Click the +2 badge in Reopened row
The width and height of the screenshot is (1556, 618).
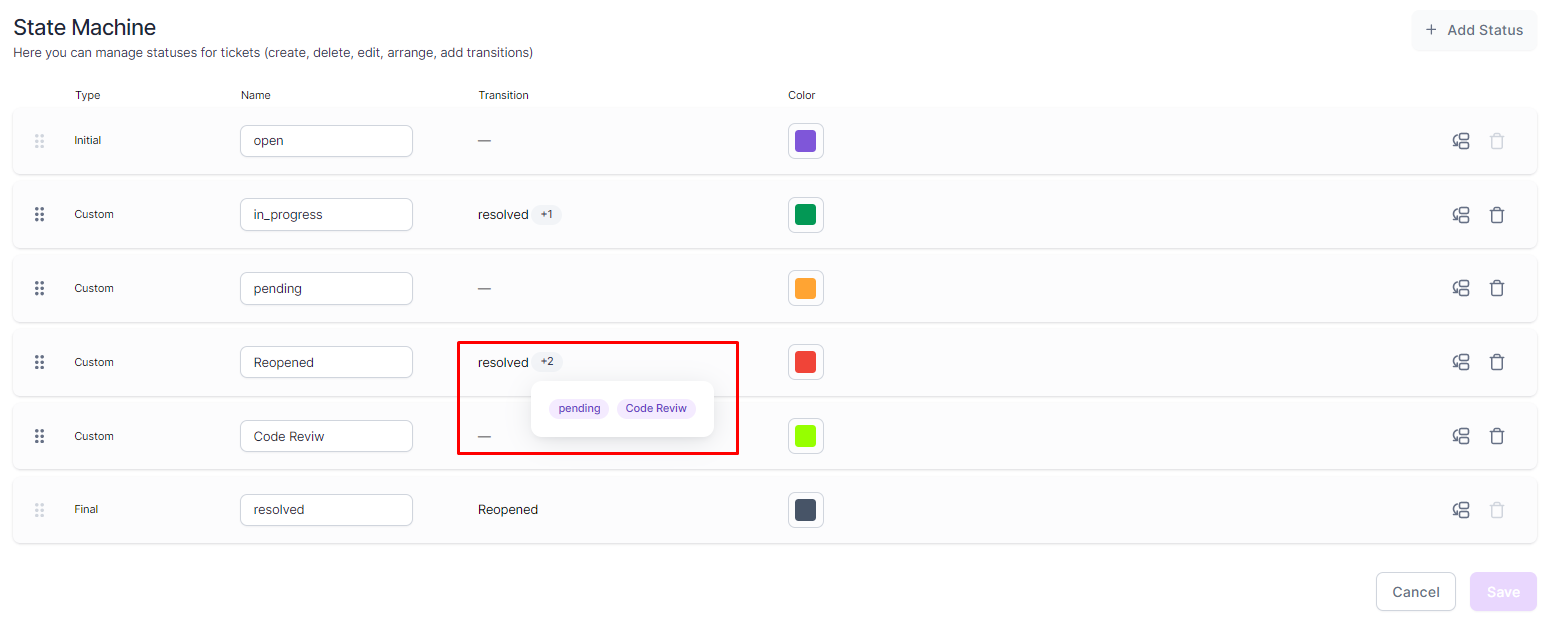547,362
